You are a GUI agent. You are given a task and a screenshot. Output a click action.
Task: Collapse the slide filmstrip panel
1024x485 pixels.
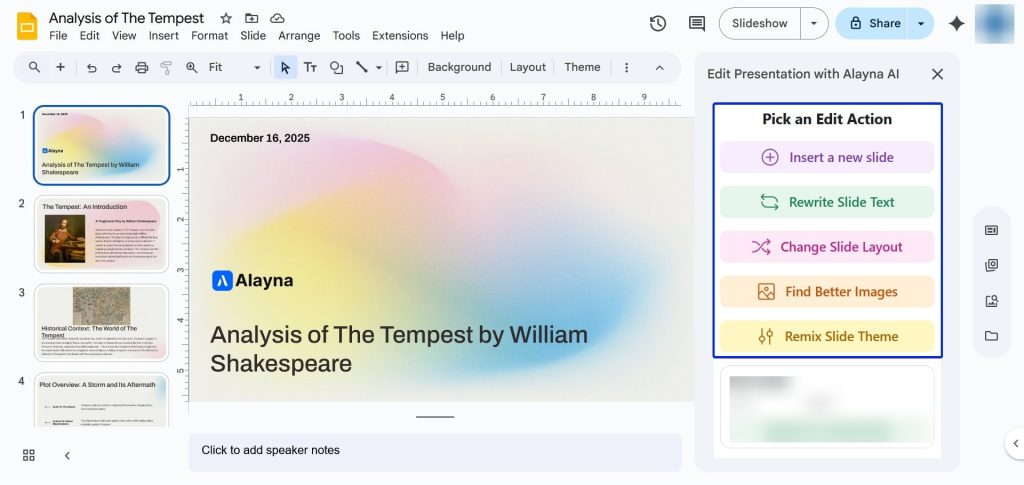pos(67,455)
